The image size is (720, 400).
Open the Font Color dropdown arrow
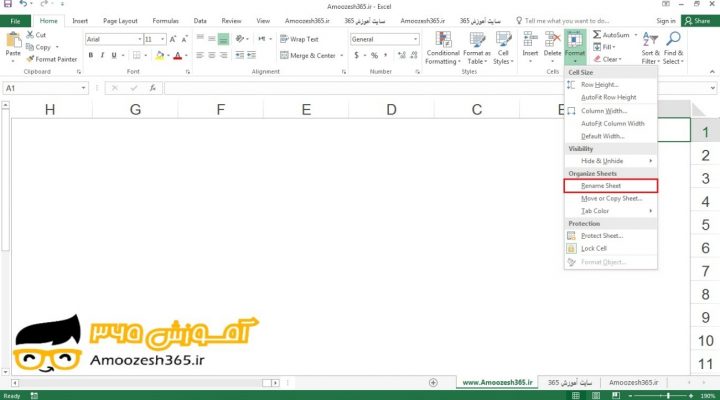point(186,56)
